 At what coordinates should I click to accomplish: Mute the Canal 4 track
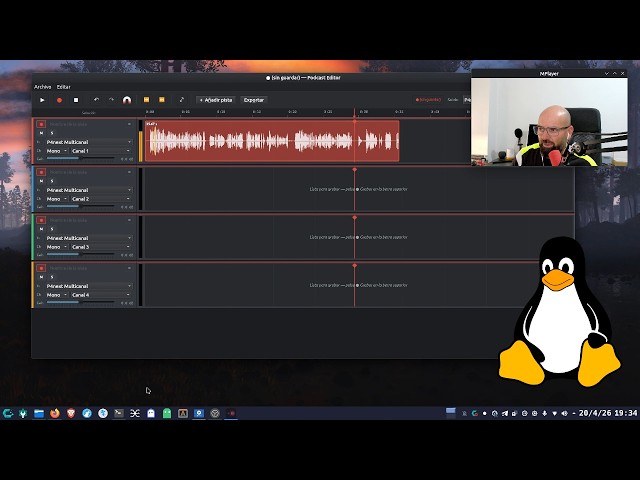(41, 277)
